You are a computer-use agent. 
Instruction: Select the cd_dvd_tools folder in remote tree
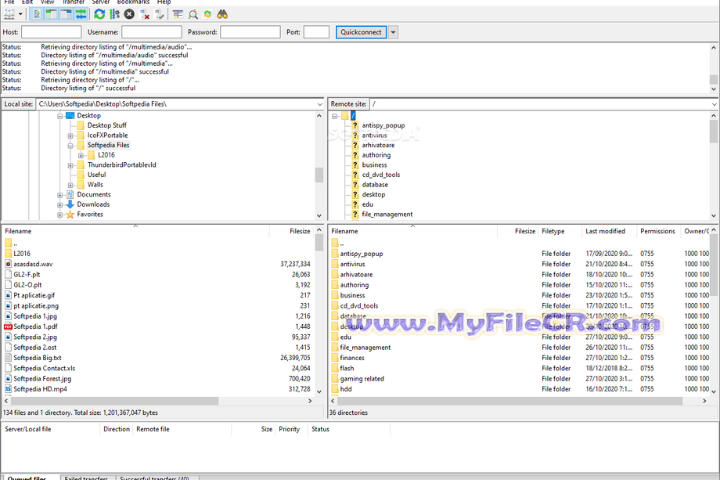point(381,175)
